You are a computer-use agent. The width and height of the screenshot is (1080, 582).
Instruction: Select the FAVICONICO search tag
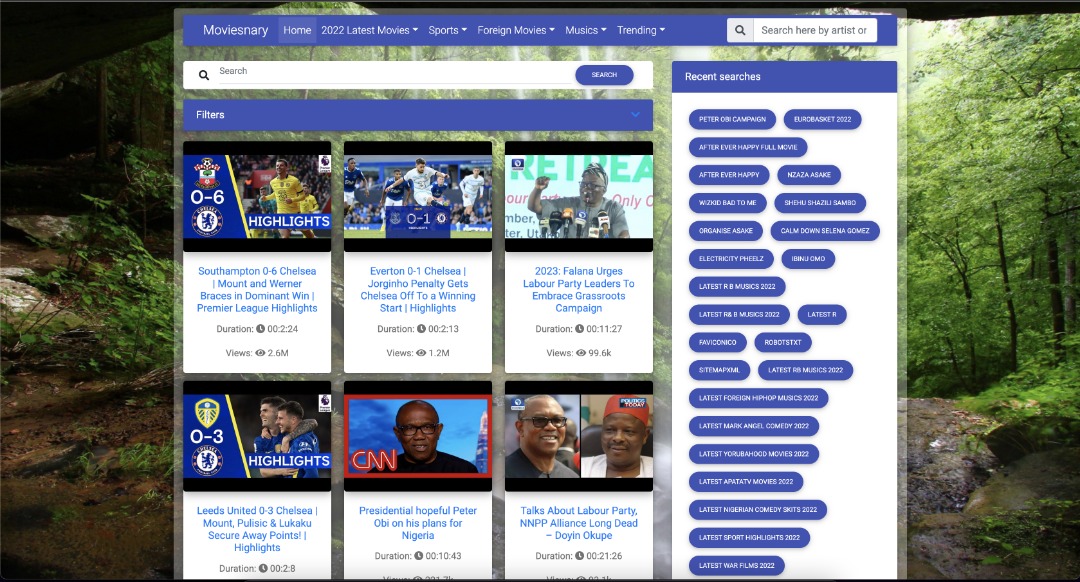pyautogui.click(x=718, y=342)
